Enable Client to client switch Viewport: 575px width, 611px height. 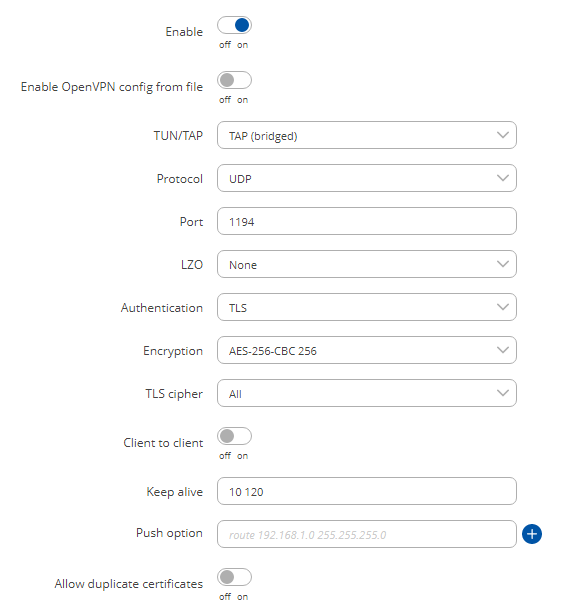pos(234,436)
